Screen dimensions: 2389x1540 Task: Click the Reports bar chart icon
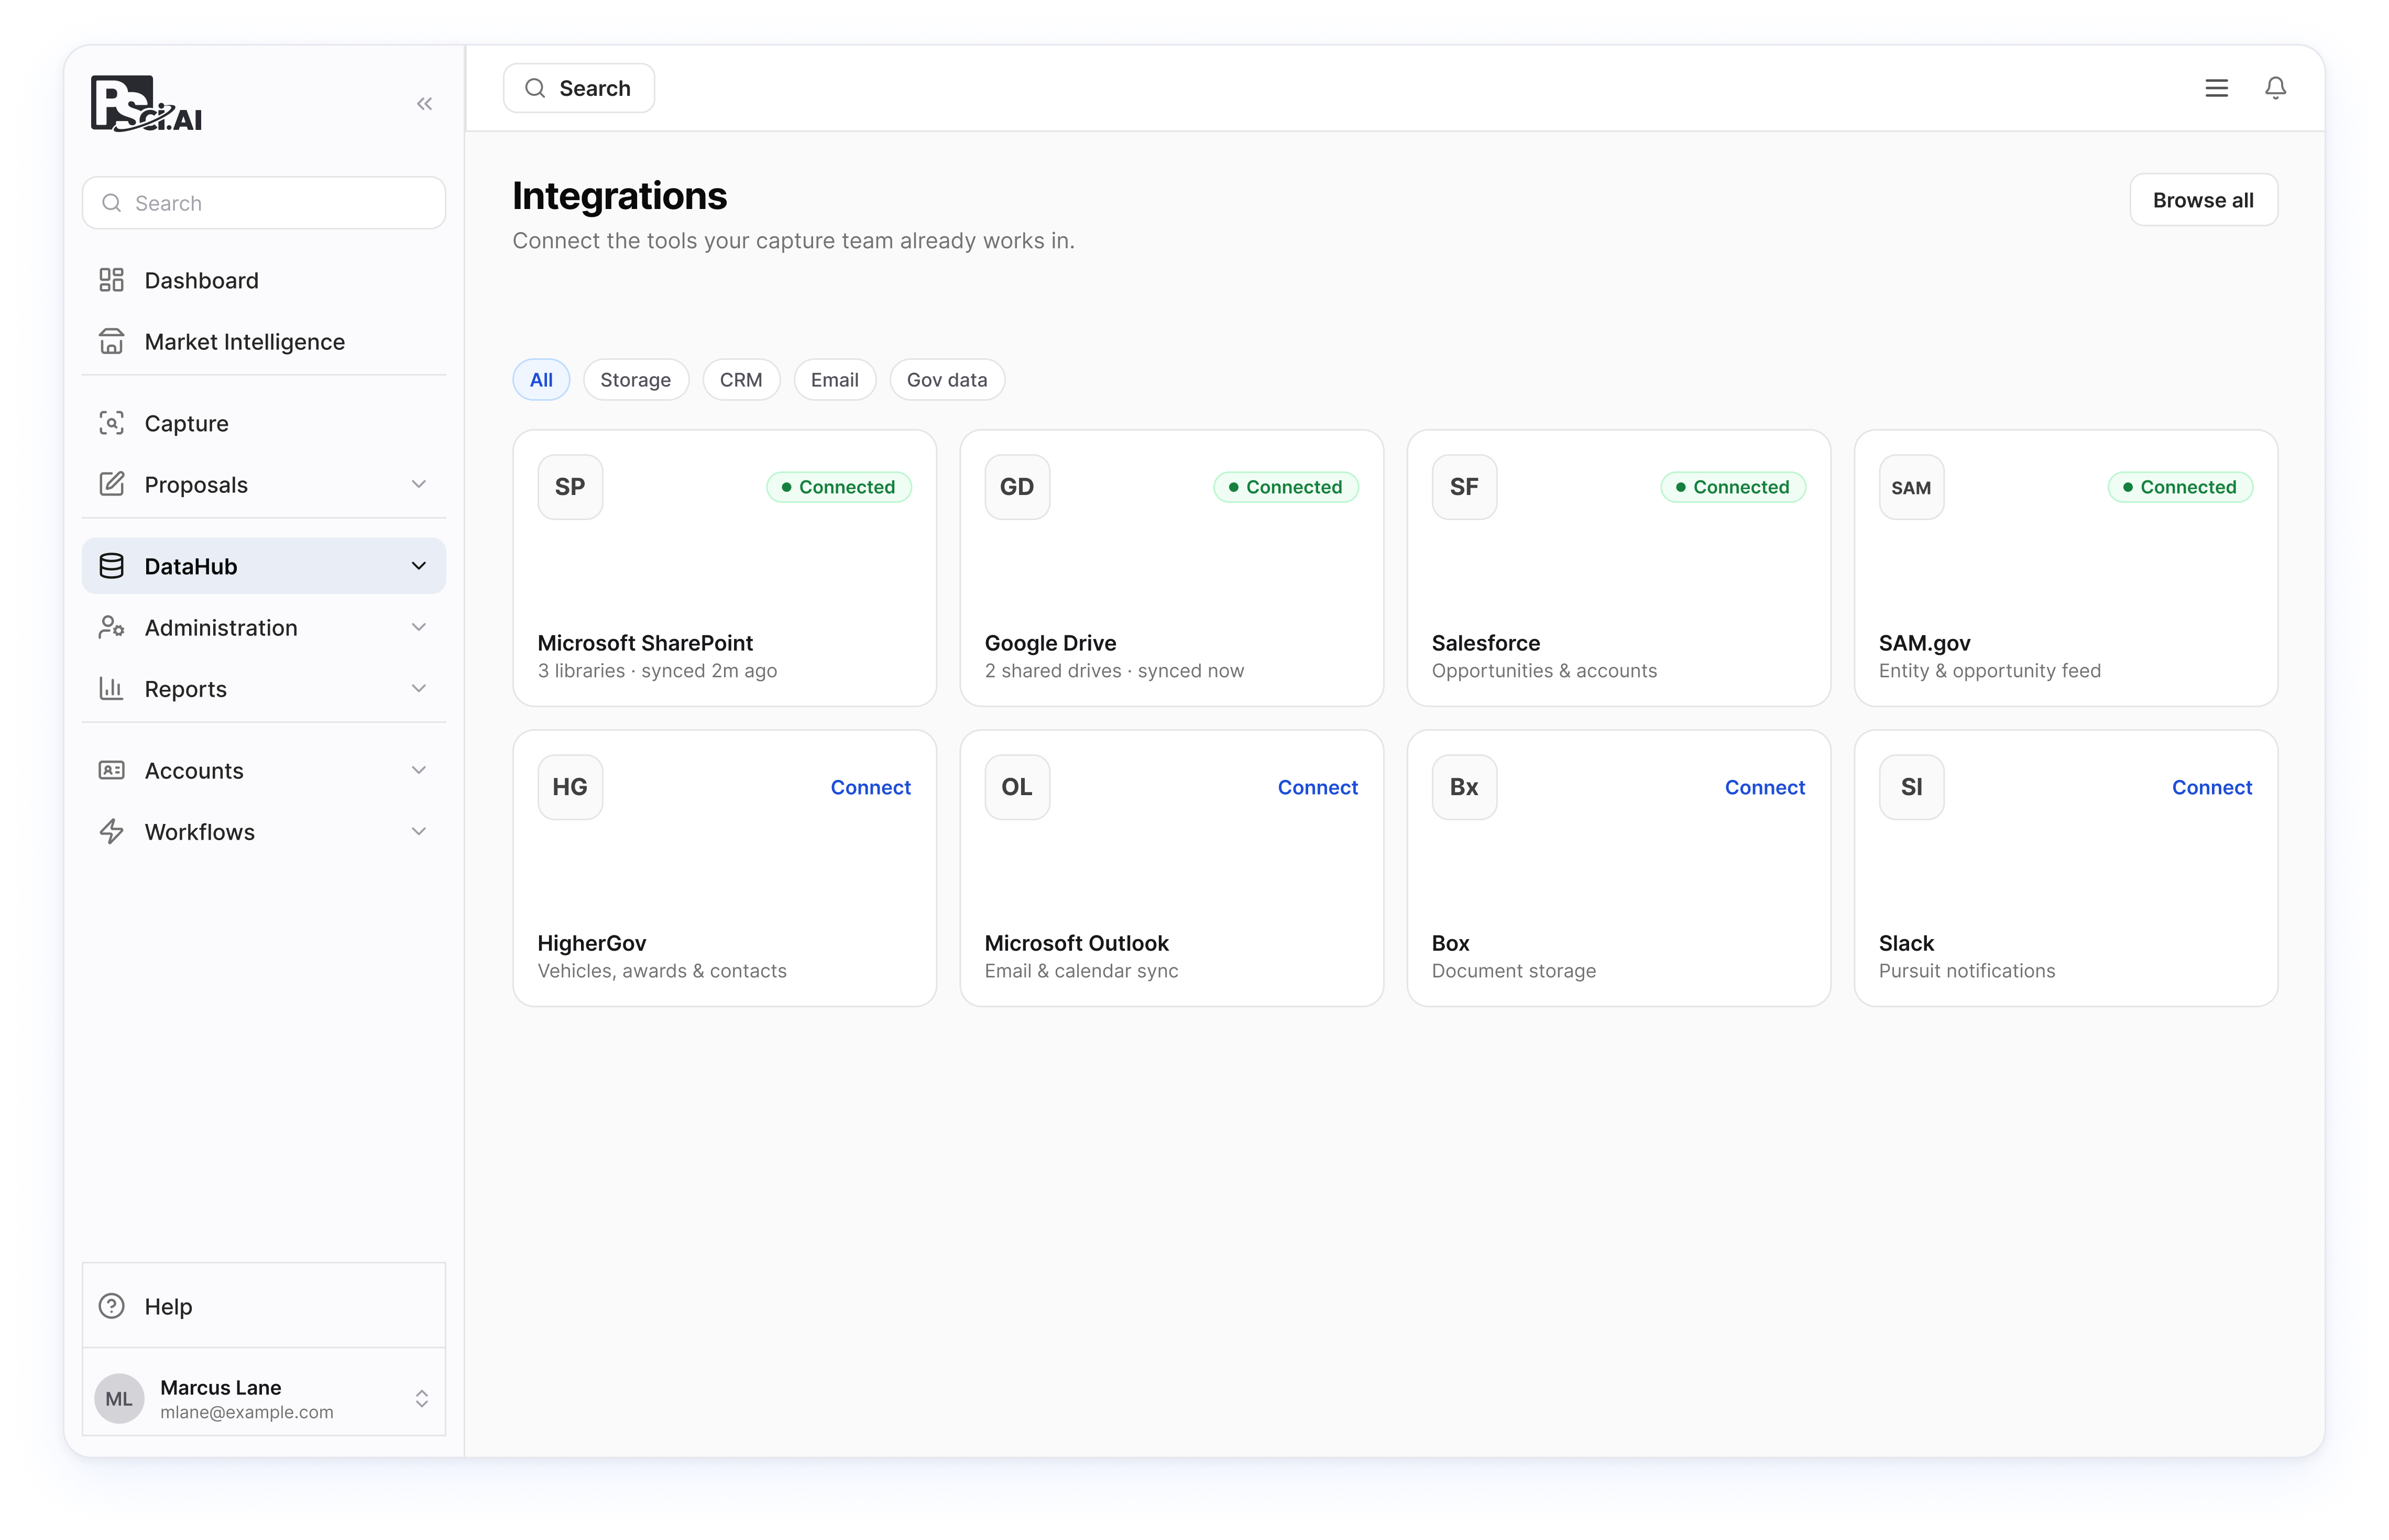click(x=111, y=688)
